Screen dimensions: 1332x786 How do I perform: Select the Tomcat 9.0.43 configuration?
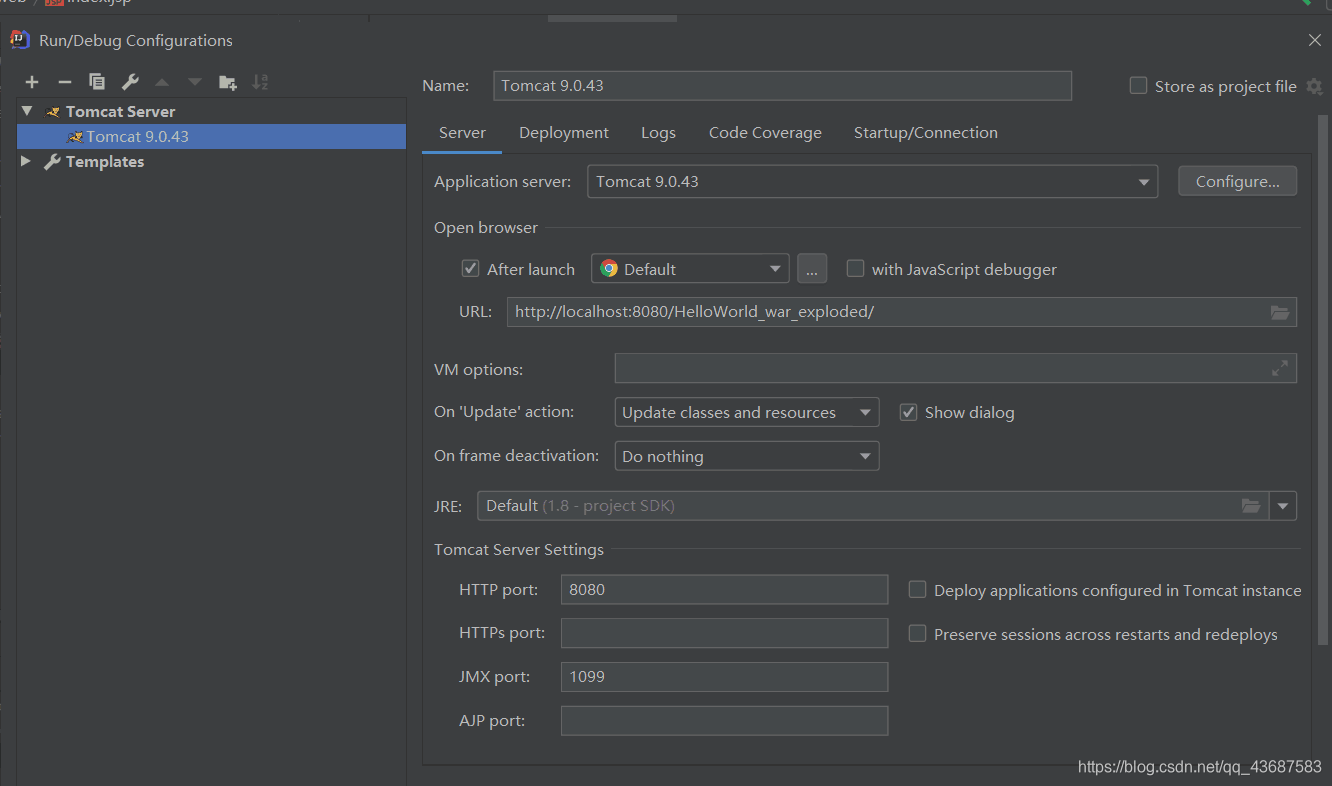click(x=212, y=136)
